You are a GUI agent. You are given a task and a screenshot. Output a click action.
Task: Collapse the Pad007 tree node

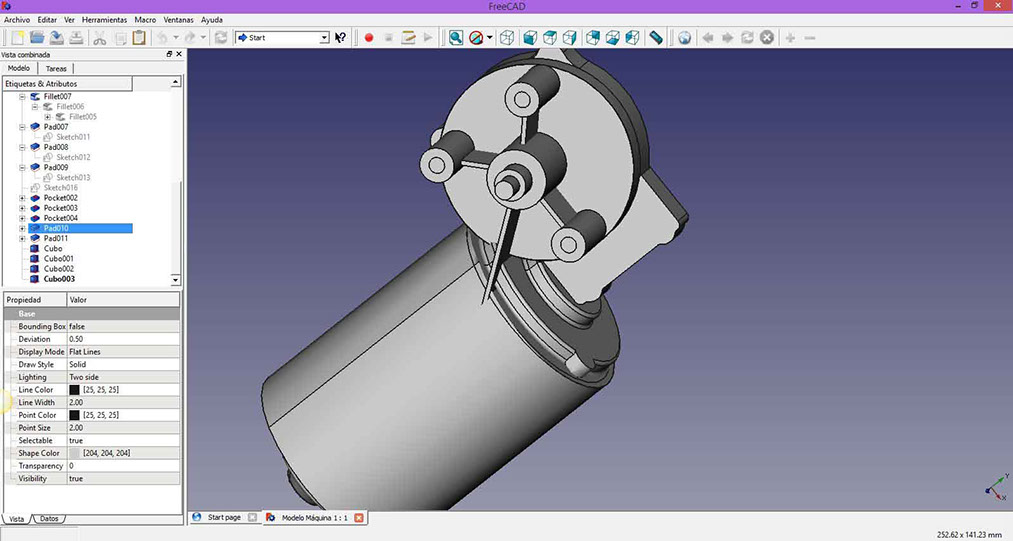22,127
